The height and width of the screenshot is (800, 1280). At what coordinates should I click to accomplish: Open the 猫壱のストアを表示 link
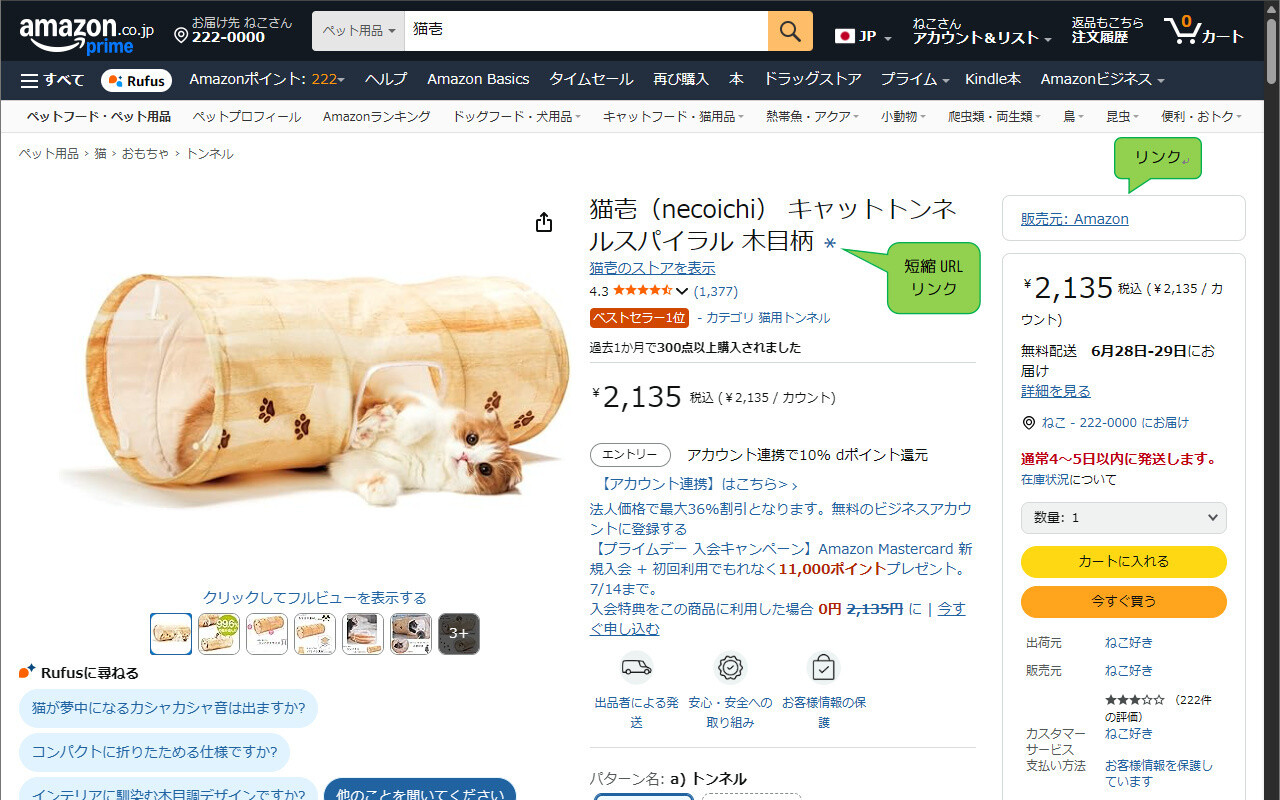[653, 268]
